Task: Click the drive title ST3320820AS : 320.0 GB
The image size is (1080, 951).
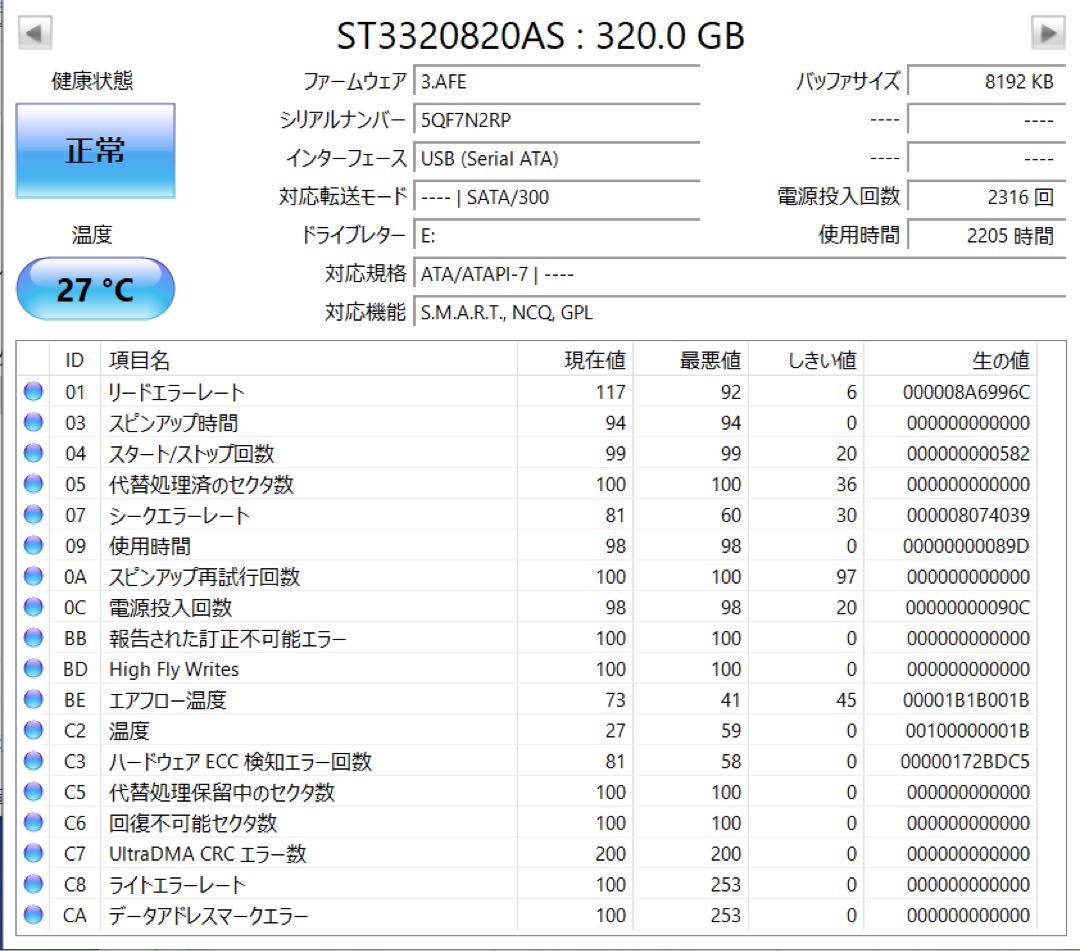Action: point(541,36)
